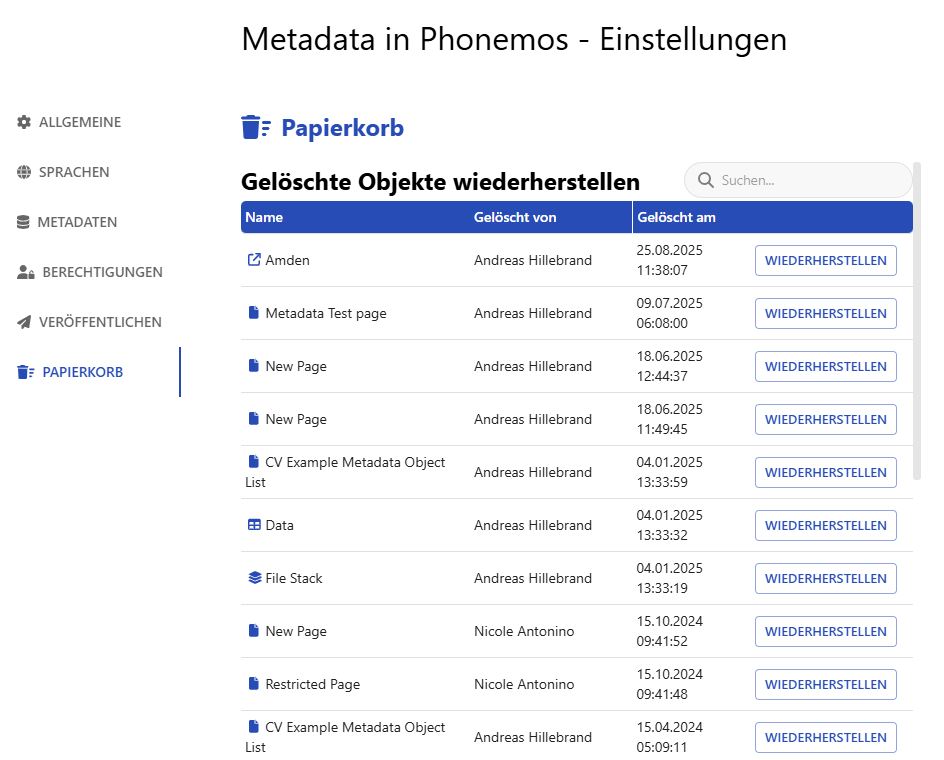
Task: Restore the Data table
Action: point(825,525)
